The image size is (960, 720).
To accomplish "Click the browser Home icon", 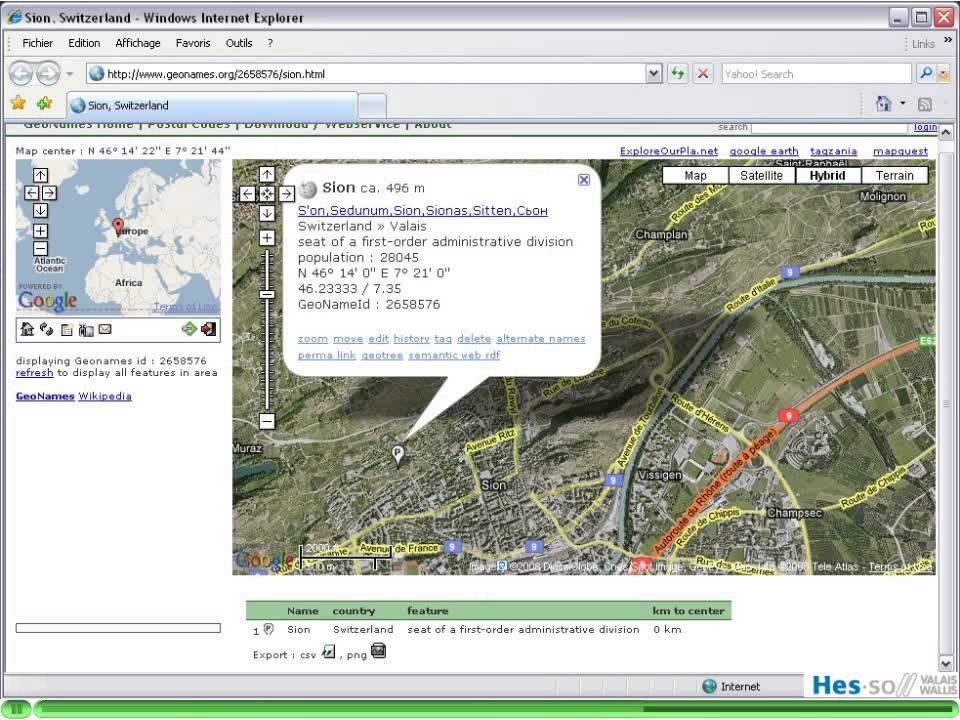I will point(883,103).
